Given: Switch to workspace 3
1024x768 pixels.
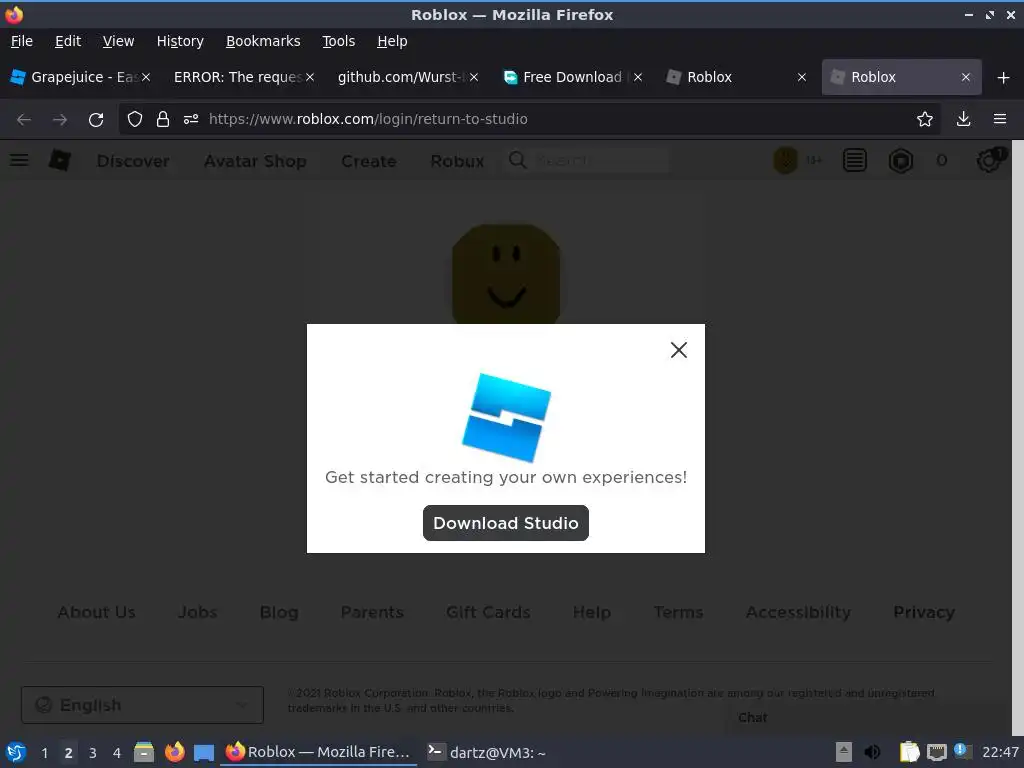Looking at the screenshot, I should pos(93,753).
